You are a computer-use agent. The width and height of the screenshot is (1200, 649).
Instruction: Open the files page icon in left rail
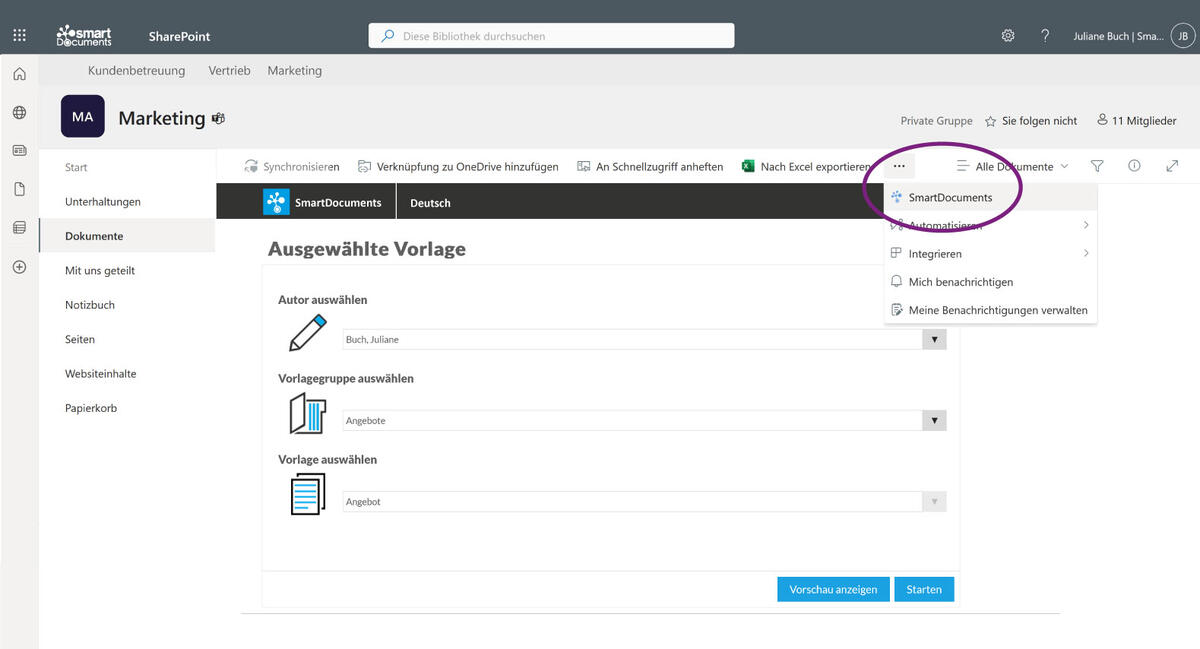coord(19,189)
